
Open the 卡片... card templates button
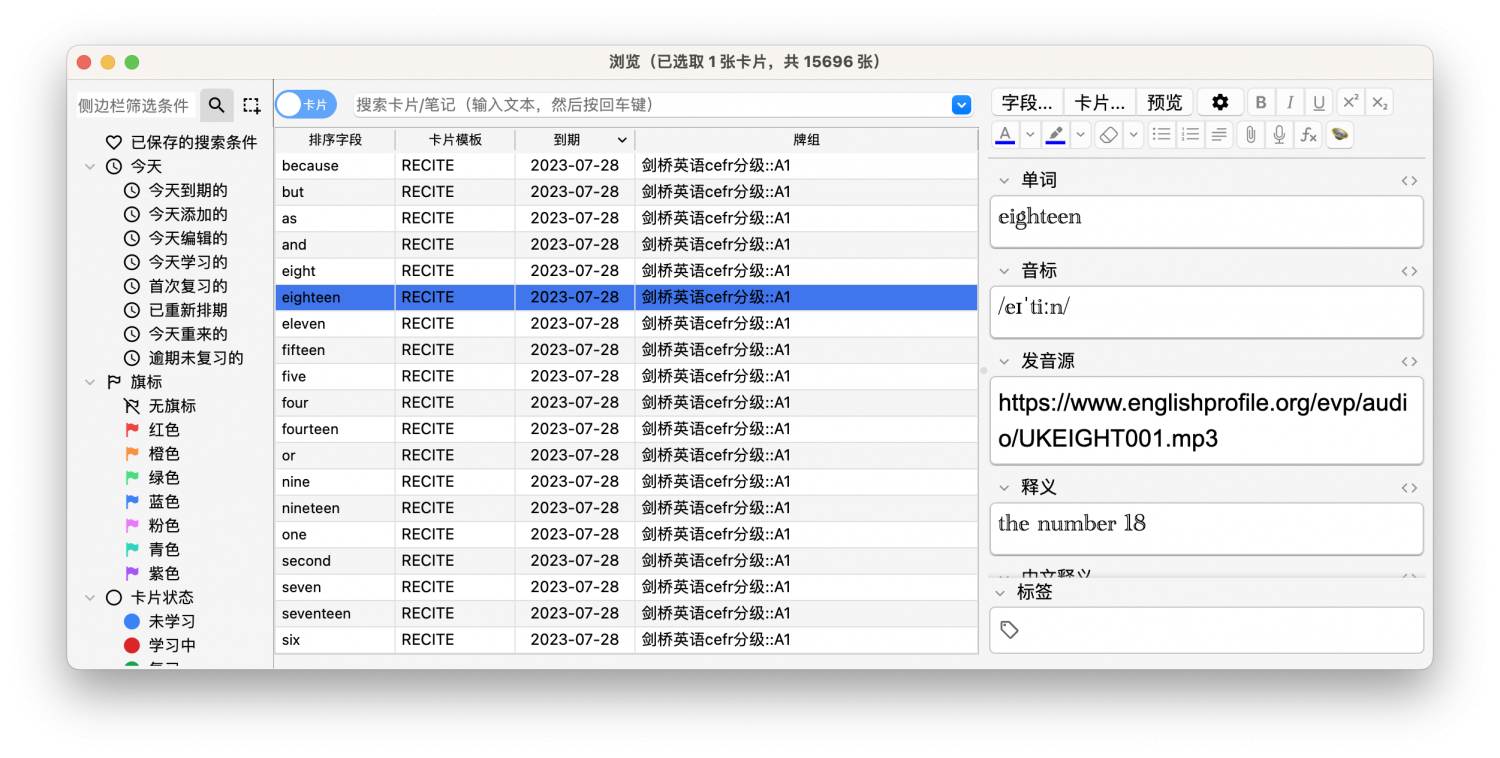pyautogui.click(x=1099, y=102)
